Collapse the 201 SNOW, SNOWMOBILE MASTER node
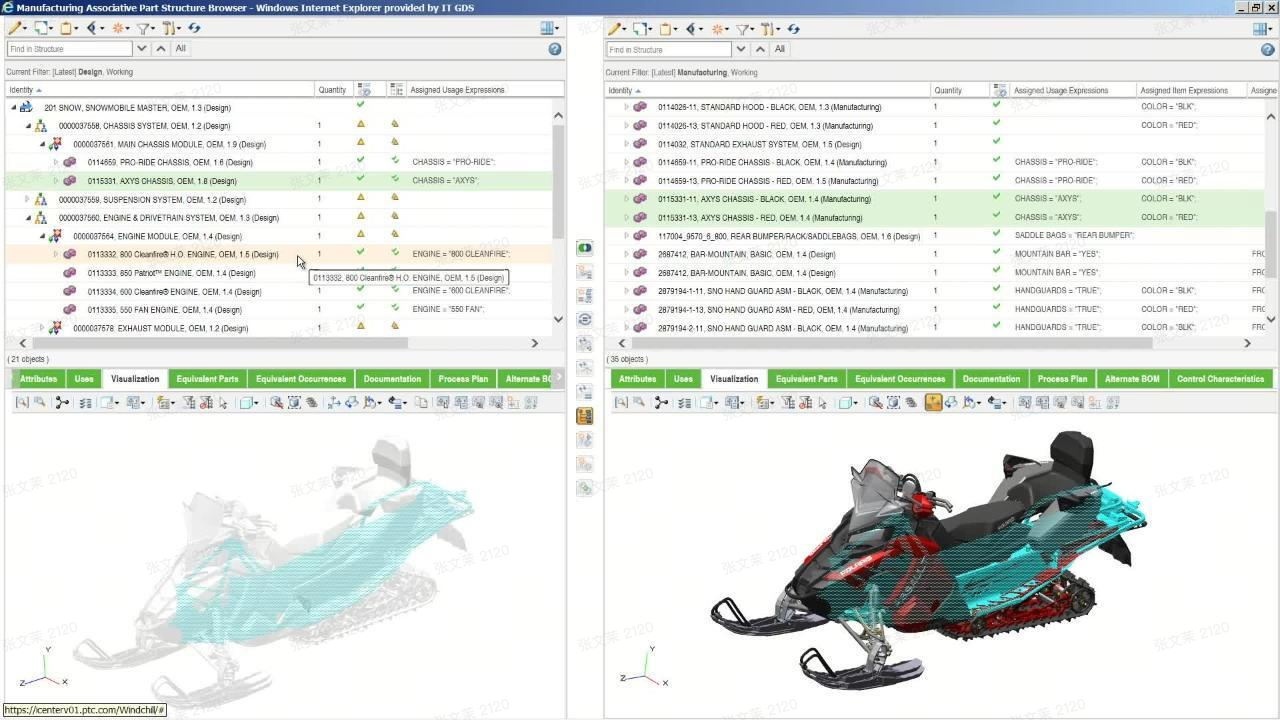This screenshot has height=720, width=1280. pos(14,107)
